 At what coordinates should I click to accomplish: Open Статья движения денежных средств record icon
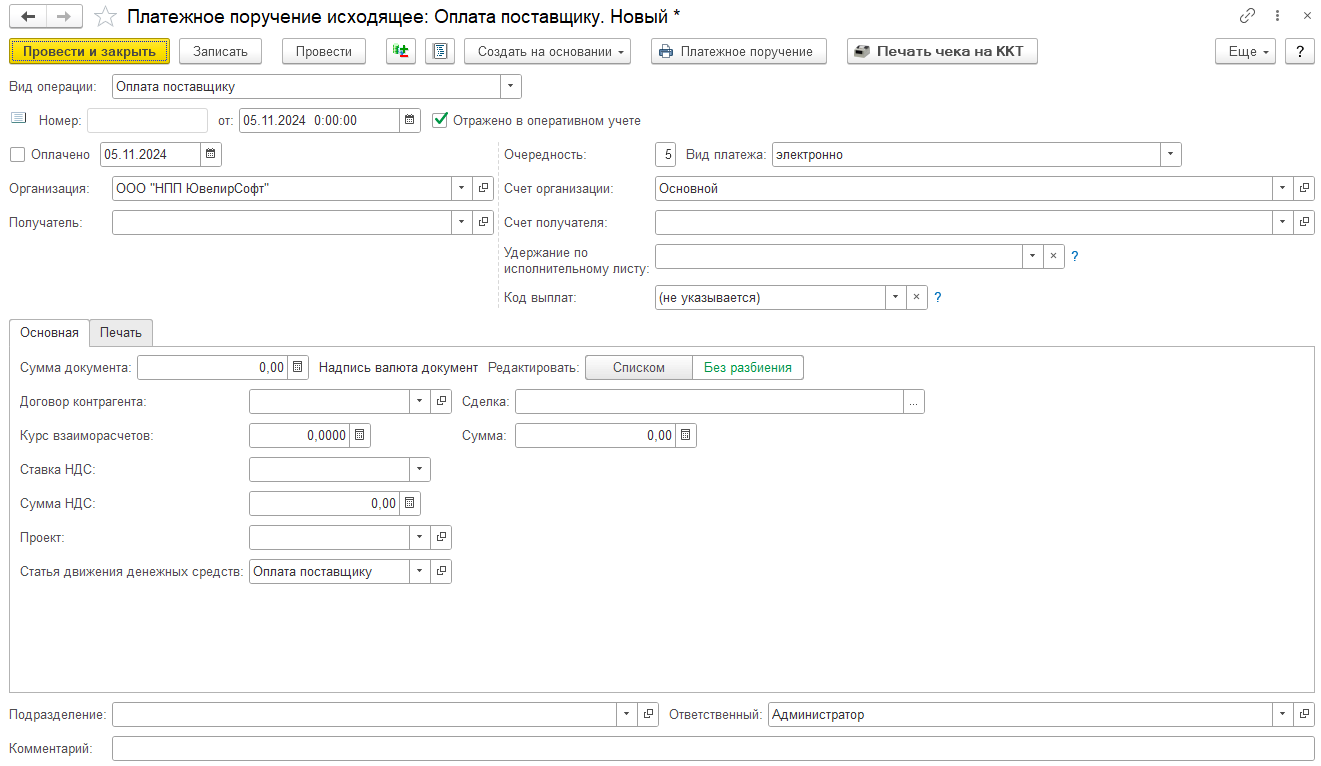point(441,571)
